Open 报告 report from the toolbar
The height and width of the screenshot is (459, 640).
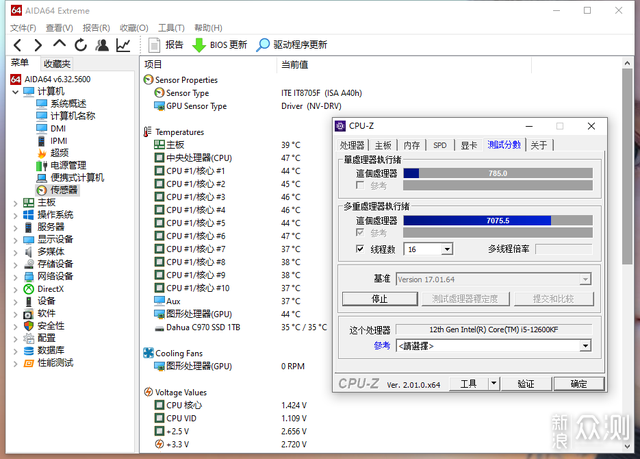[165, 45]
